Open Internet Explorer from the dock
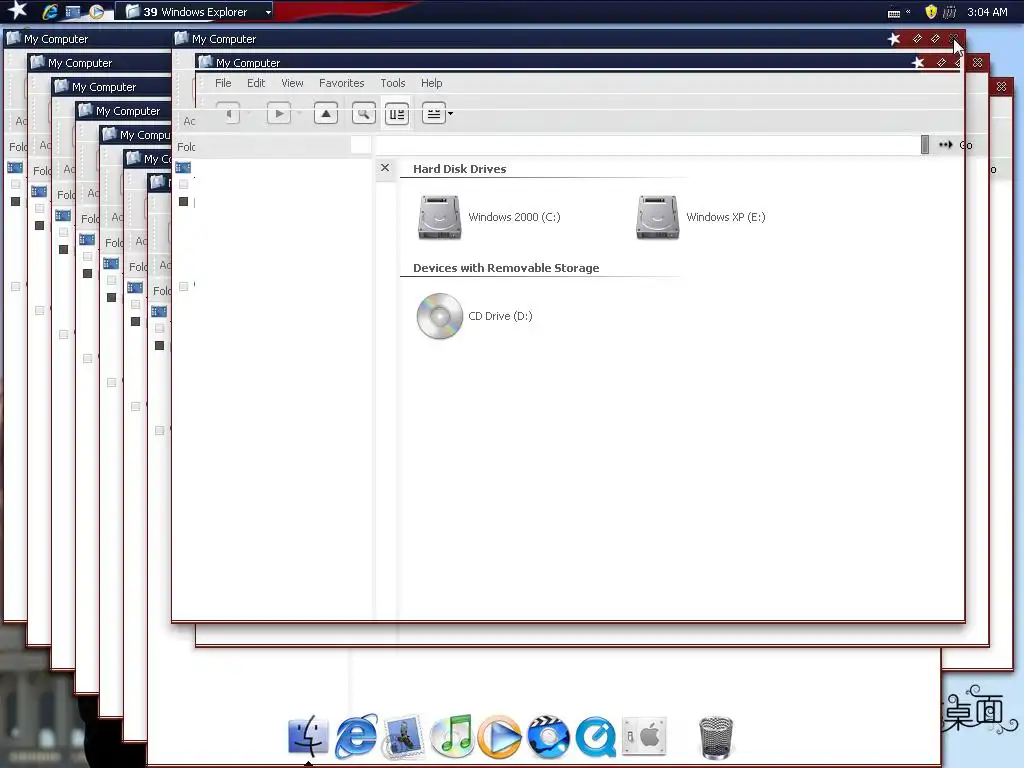This screenshot has height=768, width=1024. pyautogui.click(x=356, y=737)
